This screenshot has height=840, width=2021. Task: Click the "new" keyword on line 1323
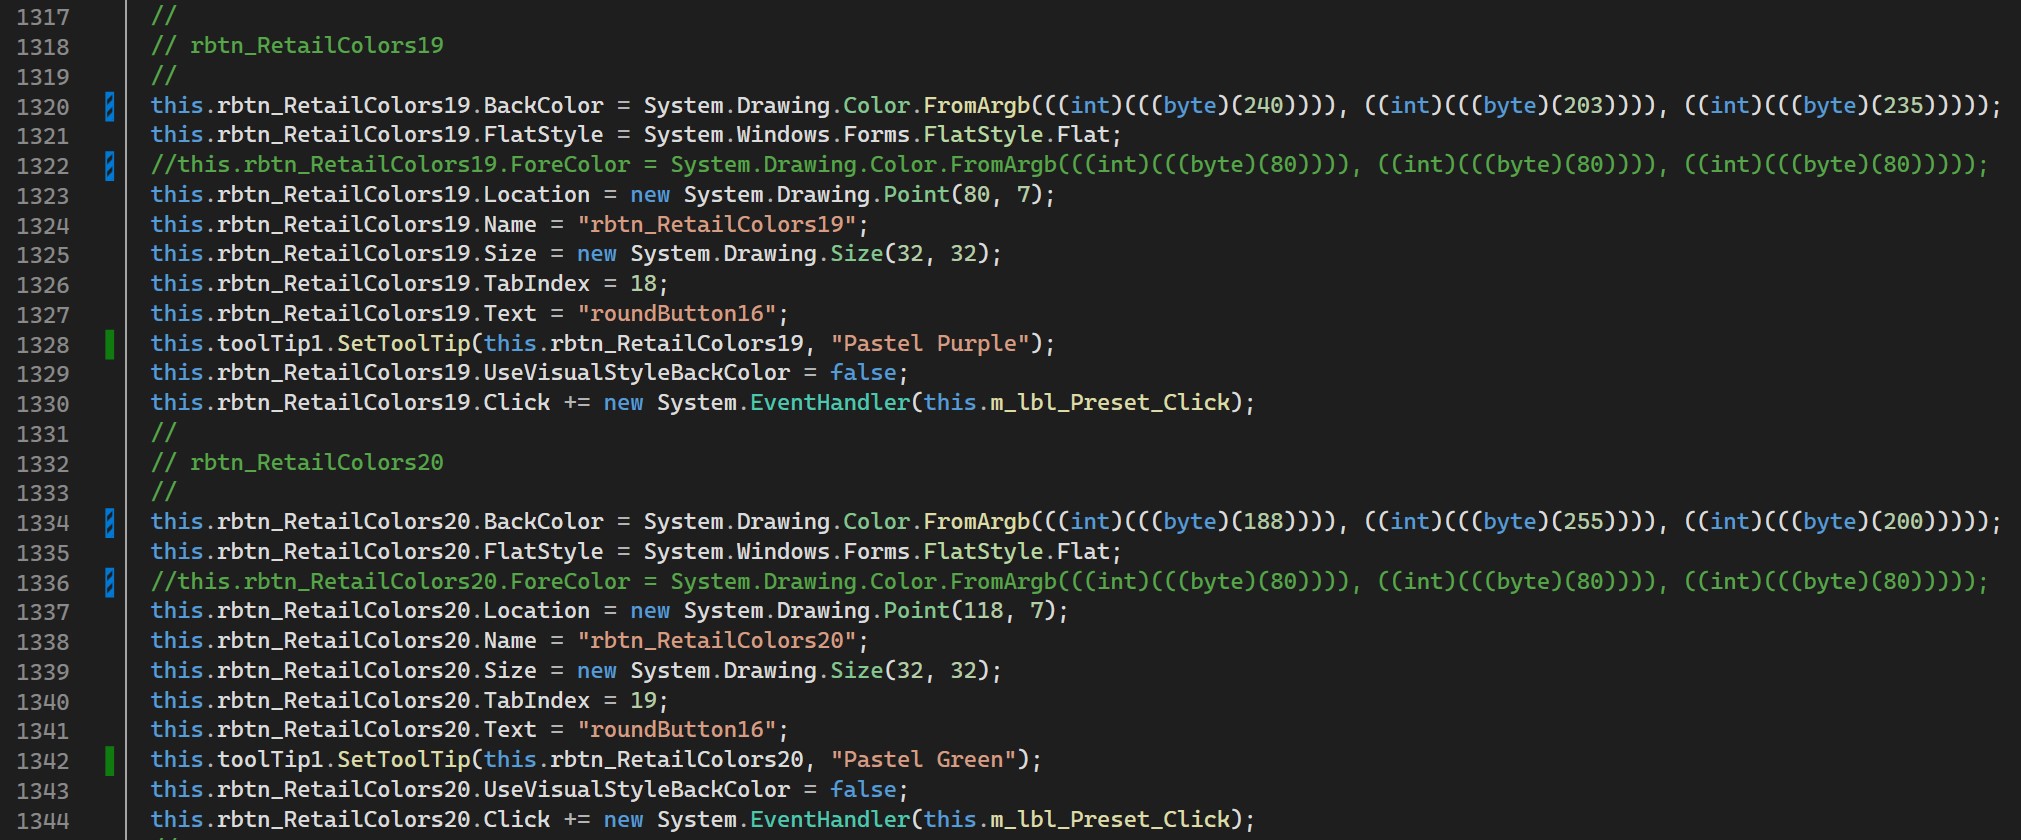(650, 195)
